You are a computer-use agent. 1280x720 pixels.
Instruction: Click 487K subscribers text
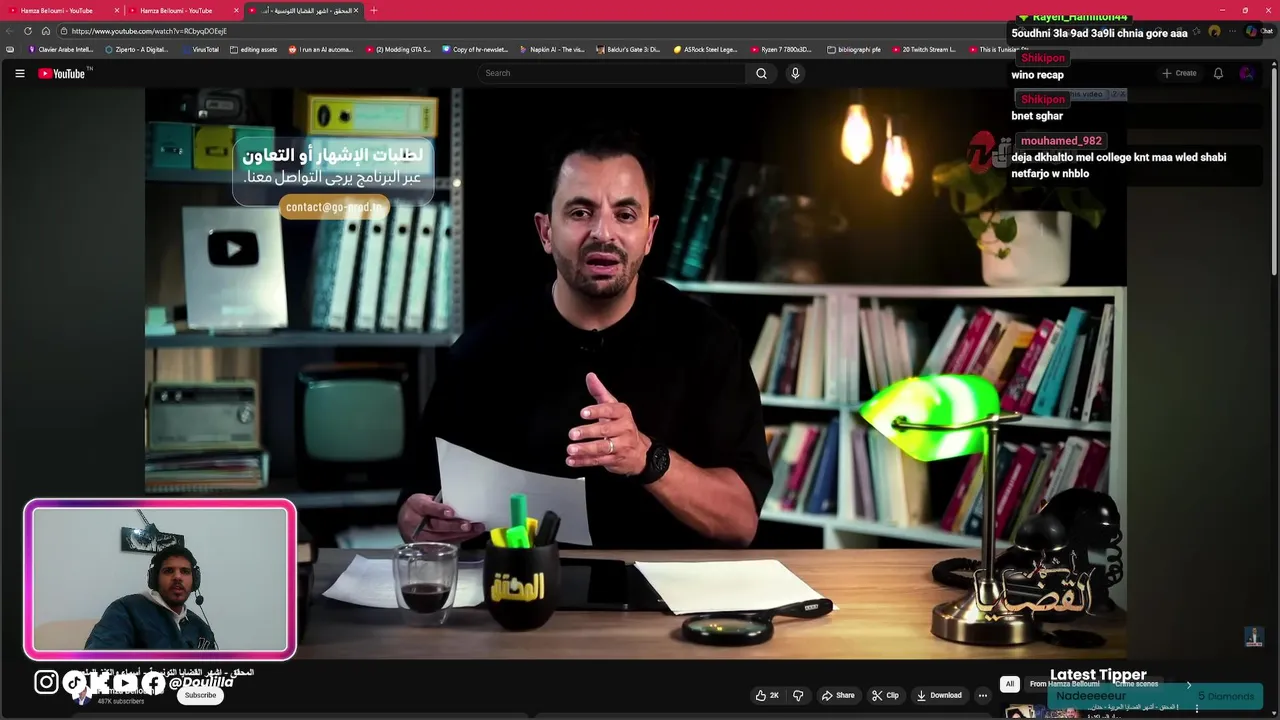click(x=121, y=701)
